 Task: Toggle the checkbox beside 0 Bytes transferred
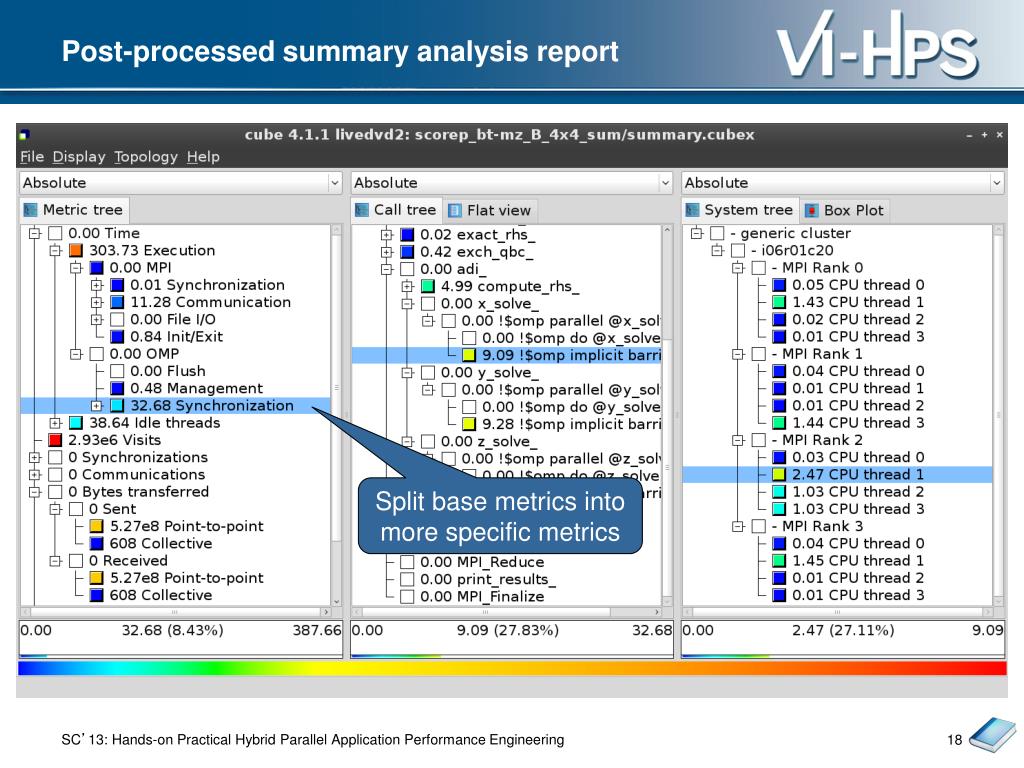56,492
